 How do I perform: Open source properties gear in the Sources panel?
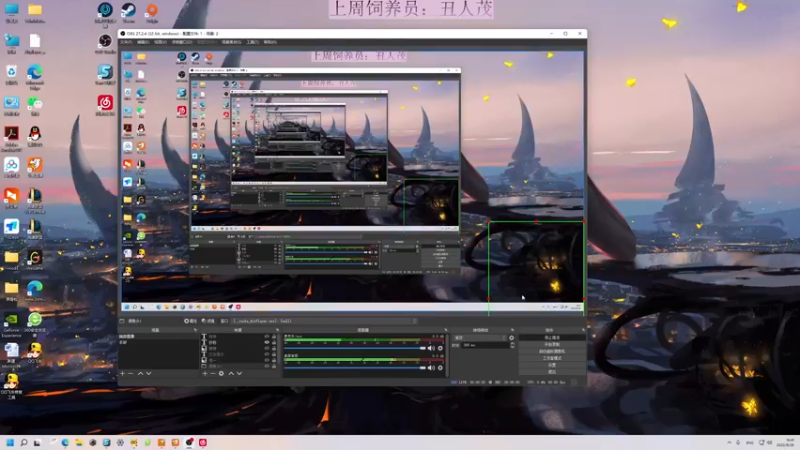coord(221,373)
